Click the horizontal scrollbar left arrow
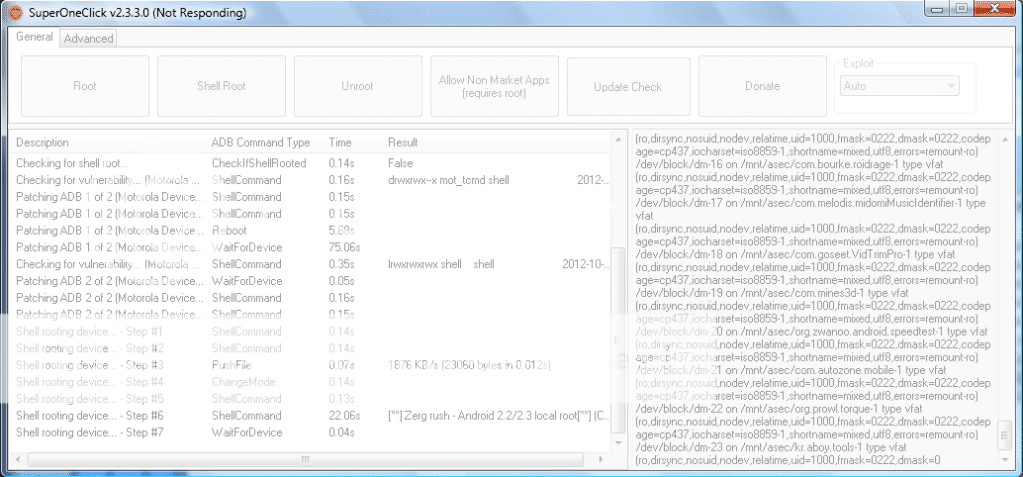The image size is (1023, 477). [x=18, y=459]
